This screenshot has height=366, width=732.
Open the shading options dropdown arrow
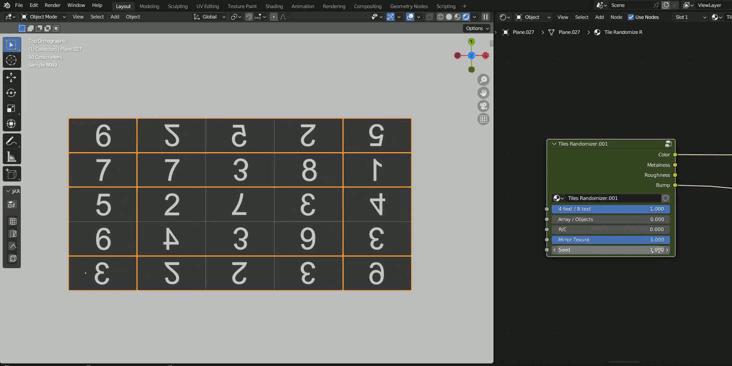click(x=474, y=17)
